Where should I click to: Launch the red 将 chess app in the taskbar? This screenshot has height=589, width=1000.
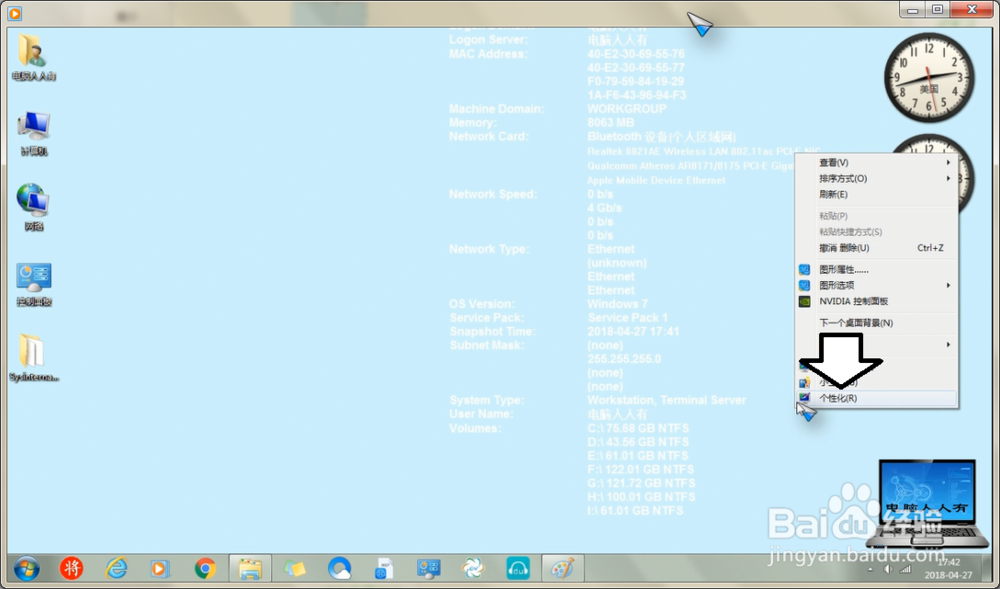click(x=71, y=568)
